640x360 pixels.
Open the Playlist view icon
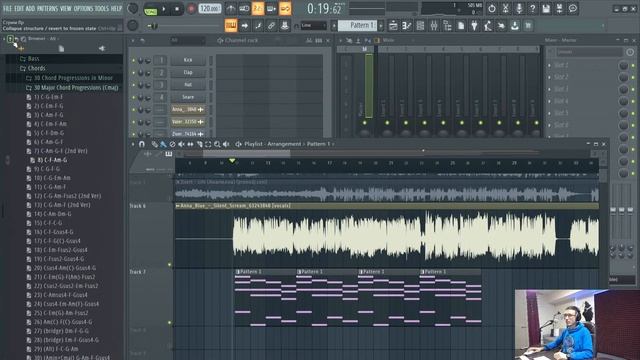(x=393, y=26)
